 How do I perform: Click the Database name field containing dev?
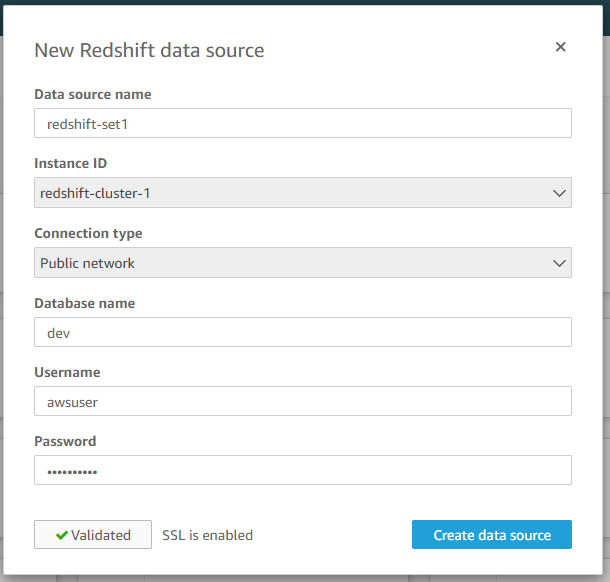pyautogui.click(x=303, y=332)
